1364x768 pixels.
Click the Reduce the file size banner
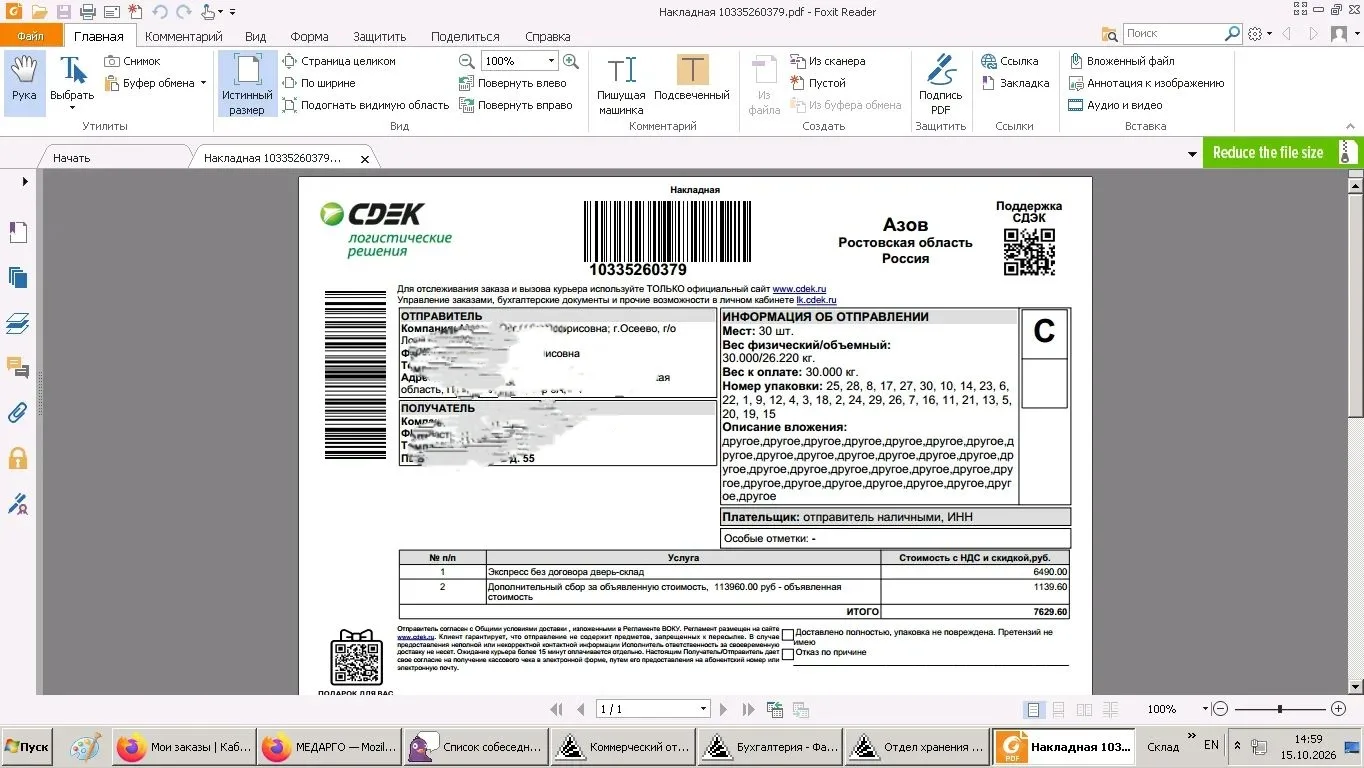pyautogui.click(x=1281, y=152)
